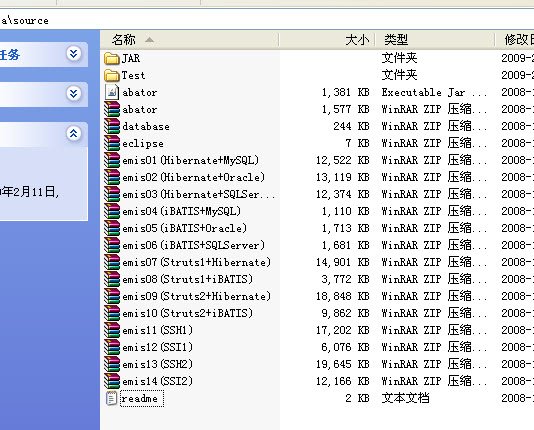Click the size value '1,577 KB'

pos(346,109)
